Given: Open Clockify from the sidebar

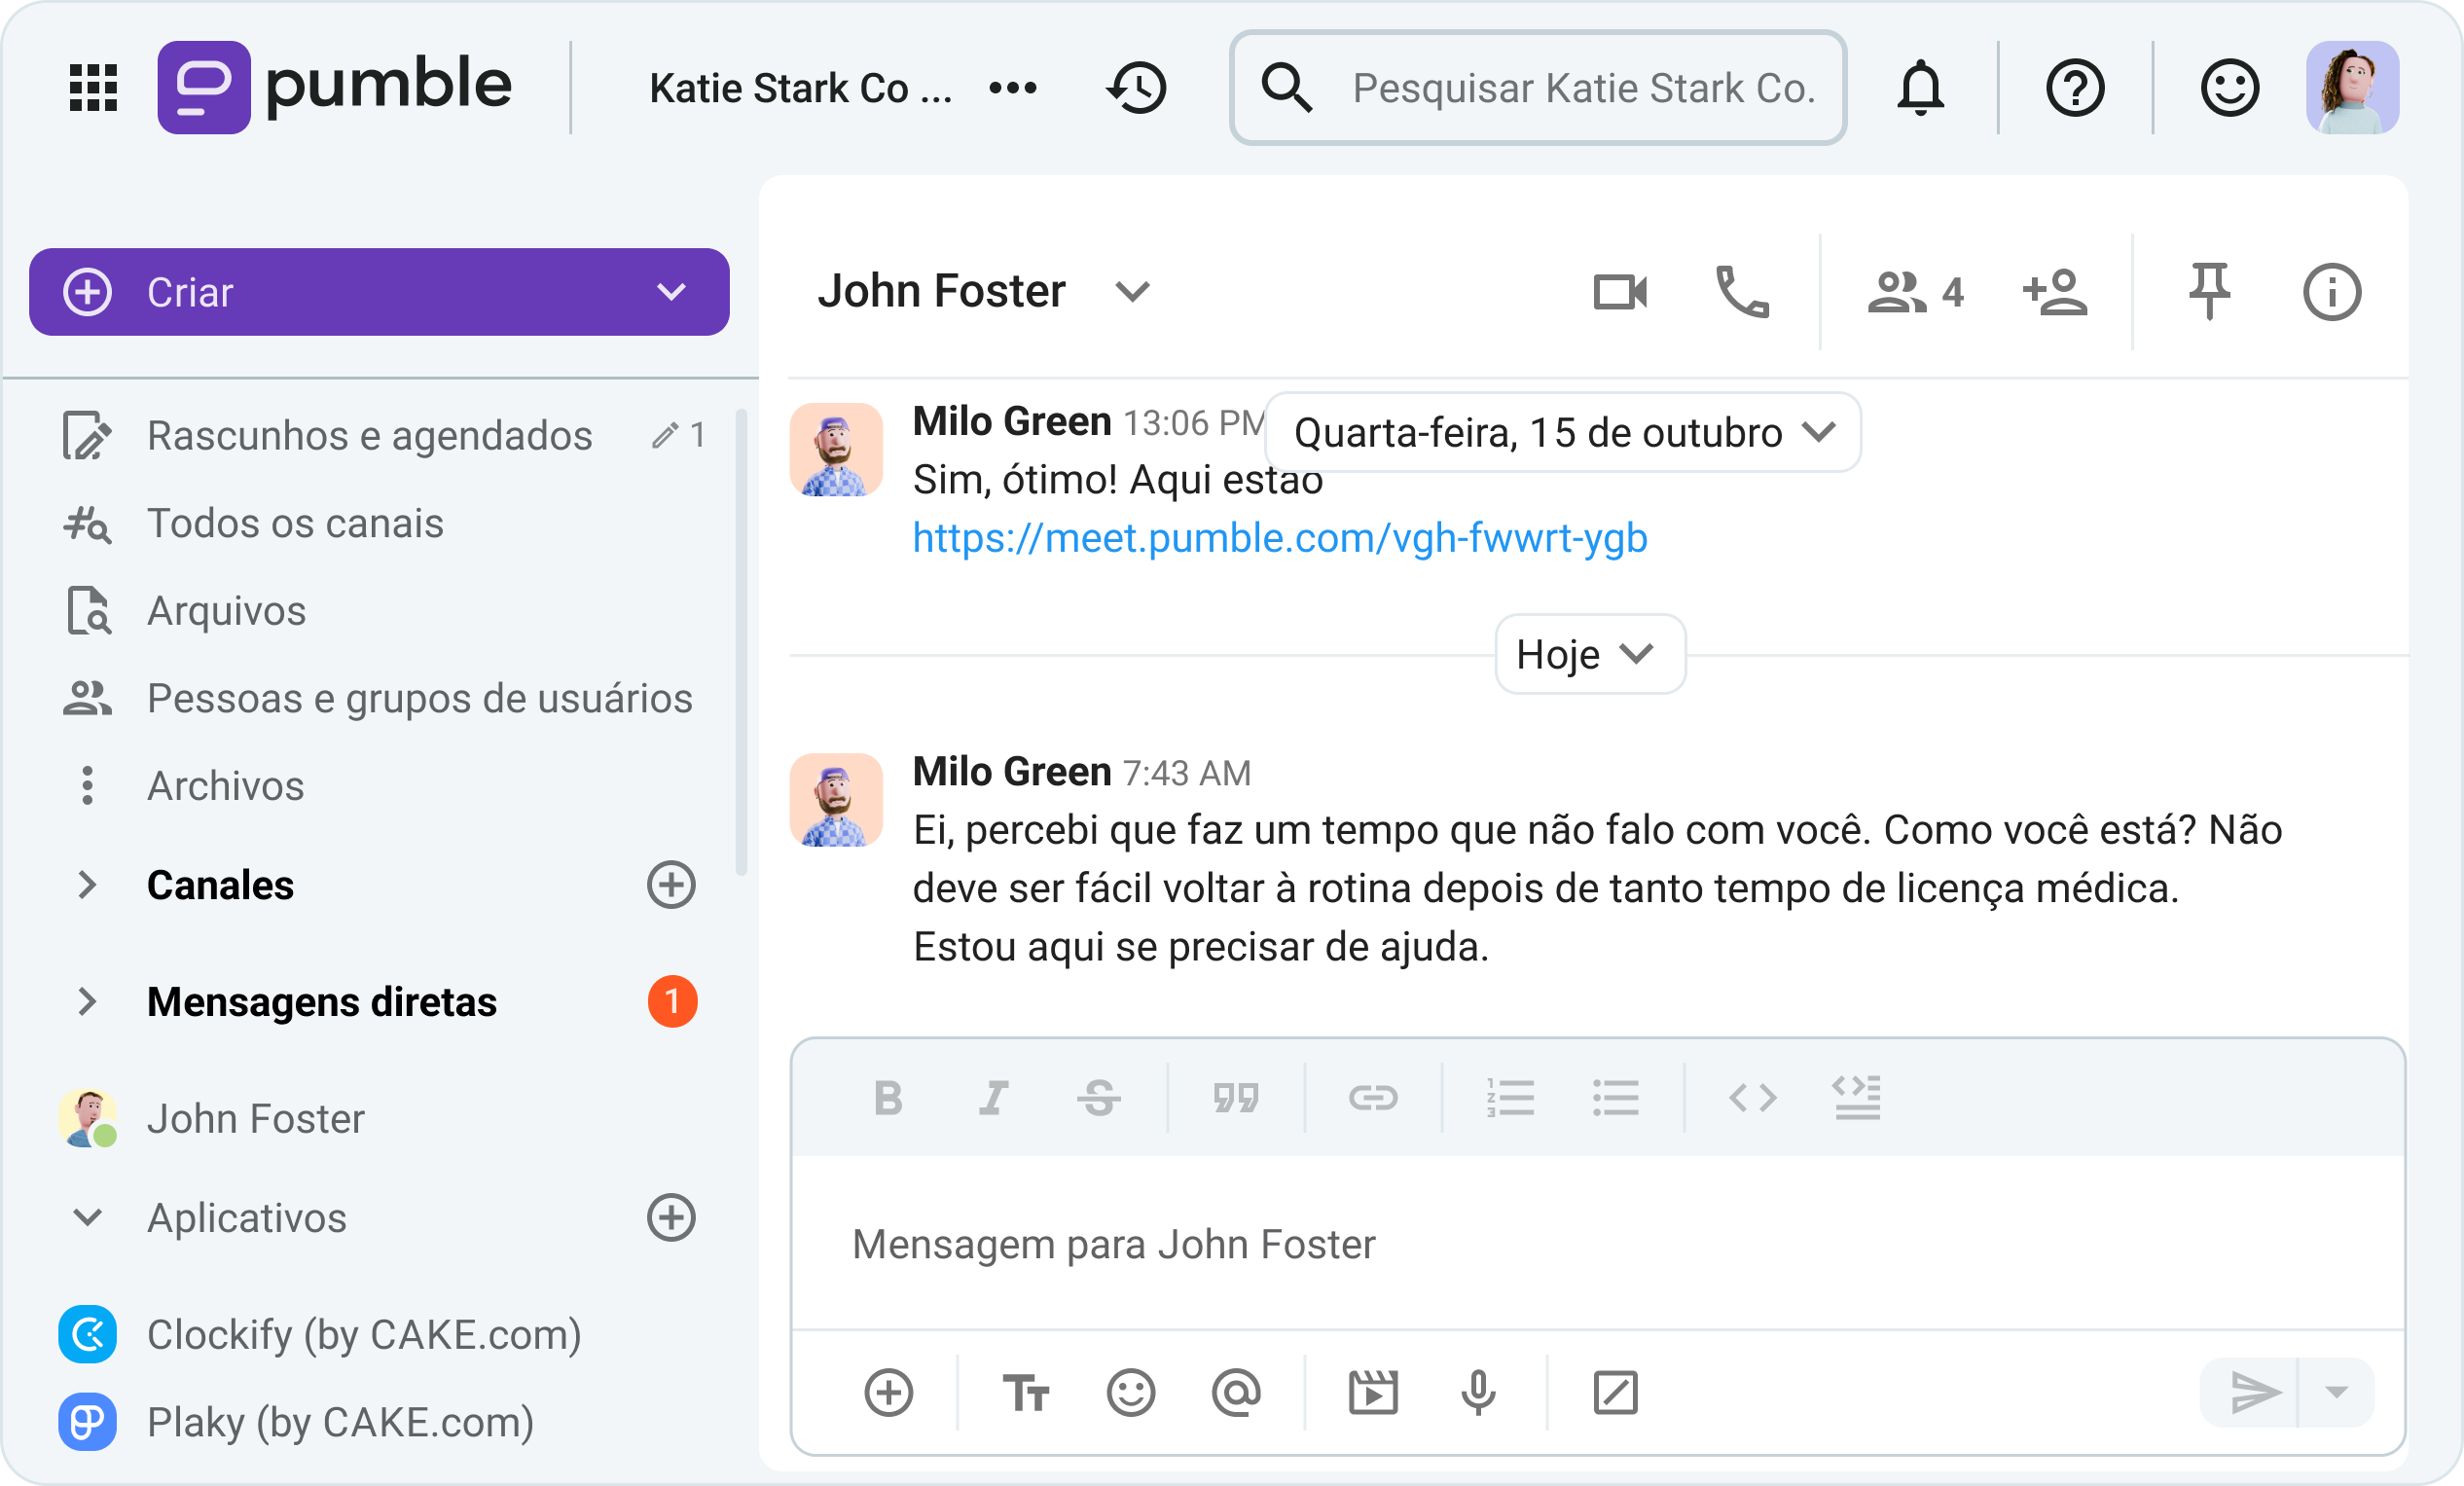Looking at the screenshot, I should point(365,1334).
